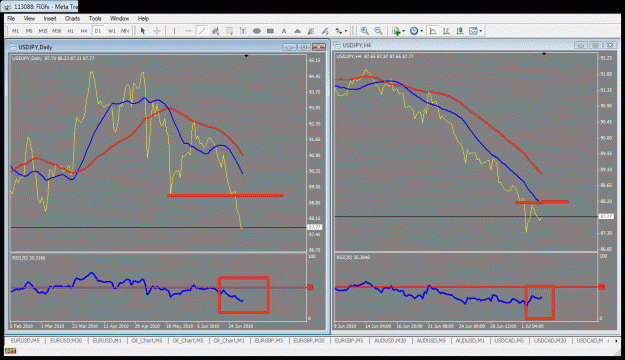Zoom in on the chart
Image resolution: width=625 pixels, height=360 pixels.
(x=364, y=31)
